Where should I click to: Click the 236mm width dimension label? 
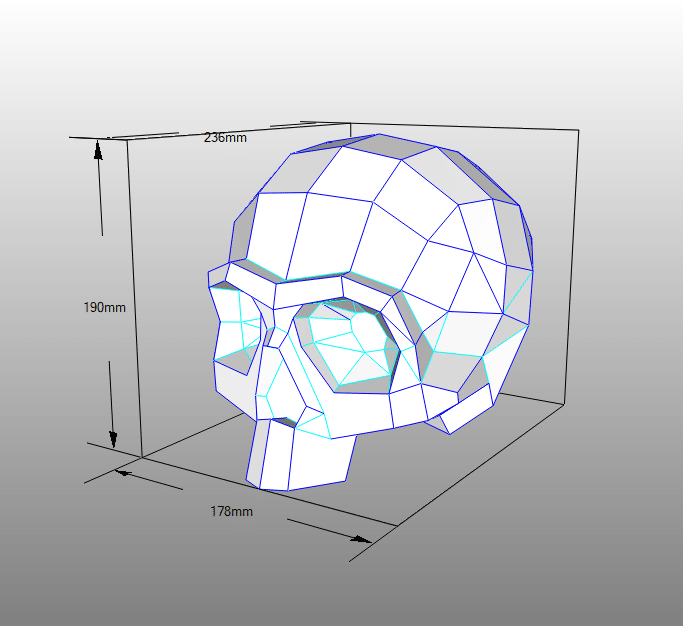click(225, 137)
